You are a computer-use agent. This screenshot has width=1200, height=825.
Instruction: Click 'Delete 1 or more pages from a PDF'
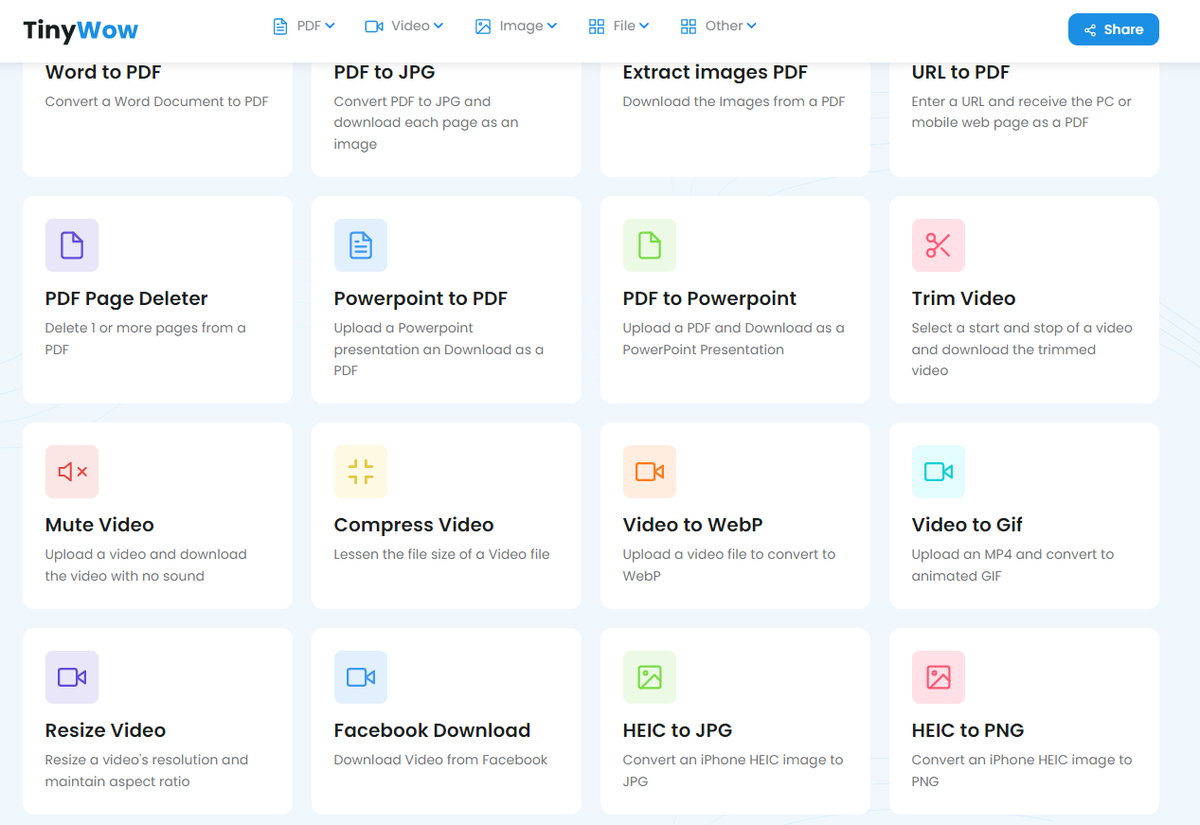(x=145, y=339)
